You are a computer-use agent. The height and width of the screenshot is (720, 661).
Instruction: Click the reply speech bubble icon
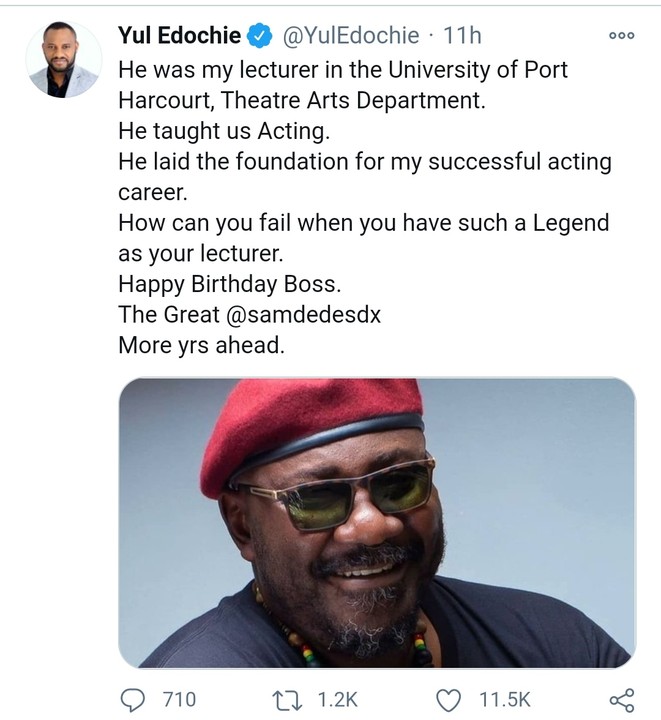132,699
